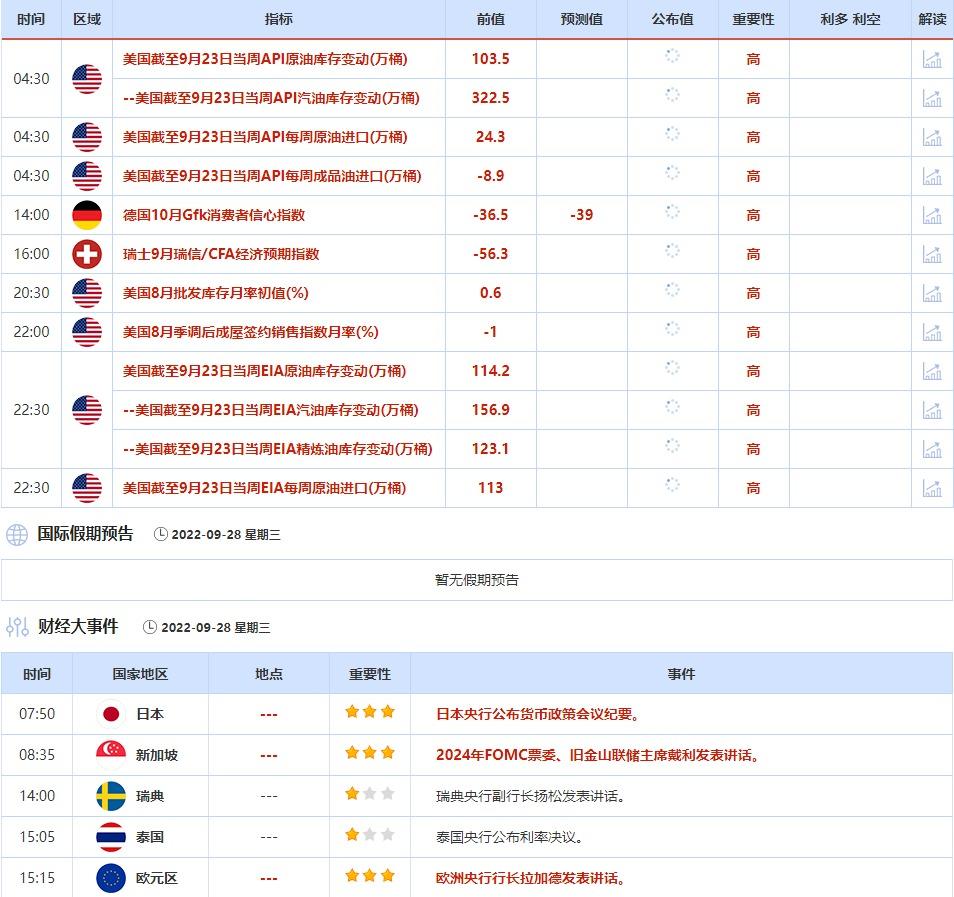Viewport: 954px width, 897px height.
Task: Select forecast value -39
Action: (x=582, y=215)
